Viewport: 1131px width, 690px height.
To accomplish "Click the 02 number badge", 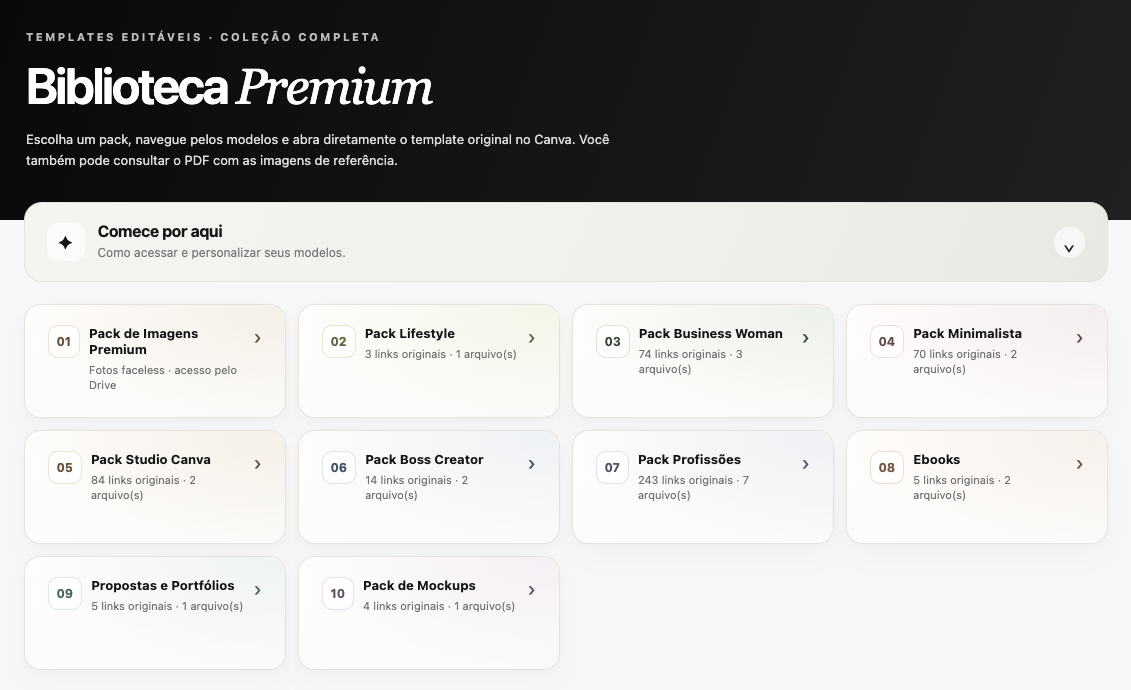I will click(x=338, y=341).
